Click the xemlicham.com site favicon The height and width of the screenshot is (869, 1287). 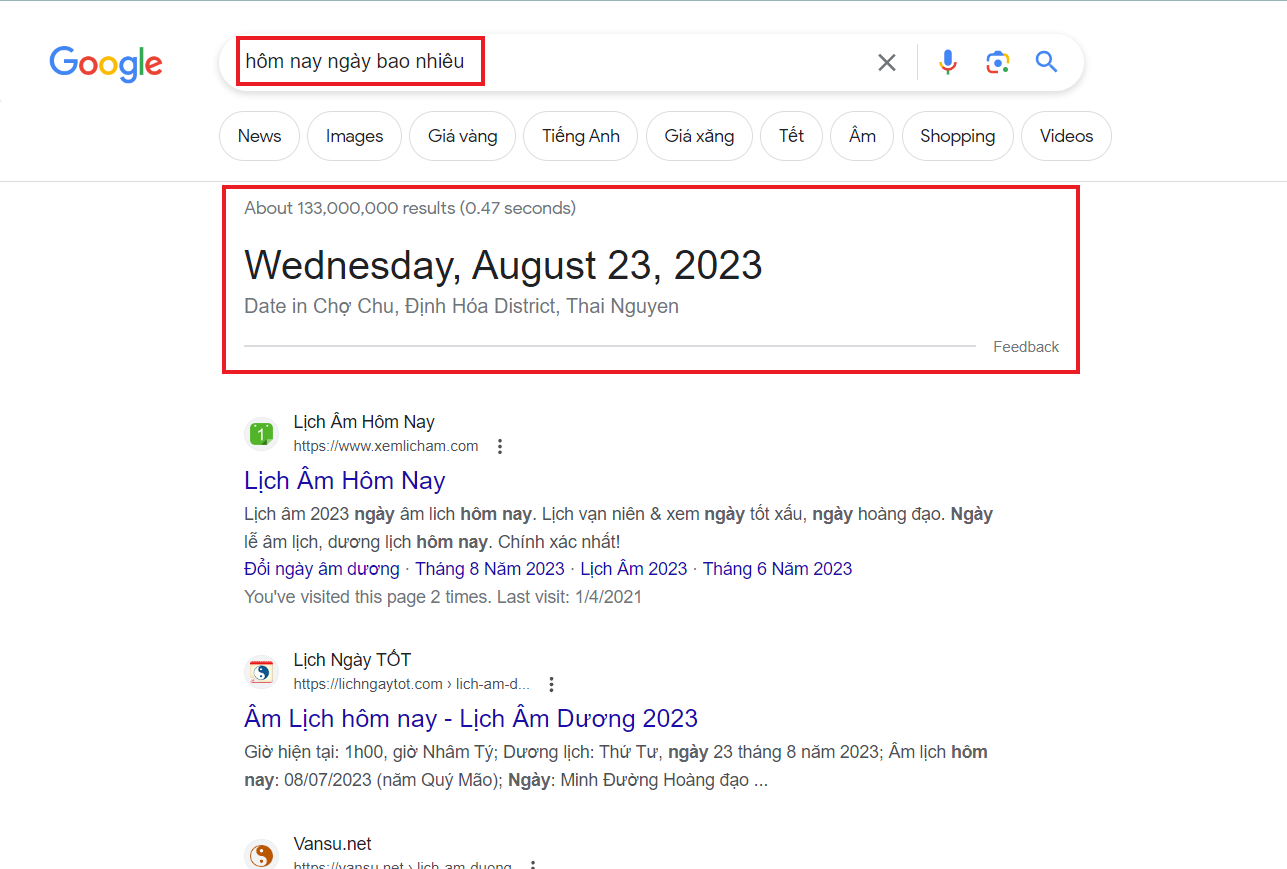[x=261, y=434]
